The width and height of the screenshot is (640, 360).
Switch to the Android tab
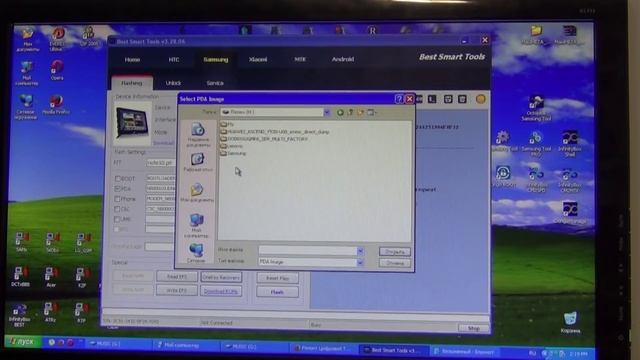point(343,60)
